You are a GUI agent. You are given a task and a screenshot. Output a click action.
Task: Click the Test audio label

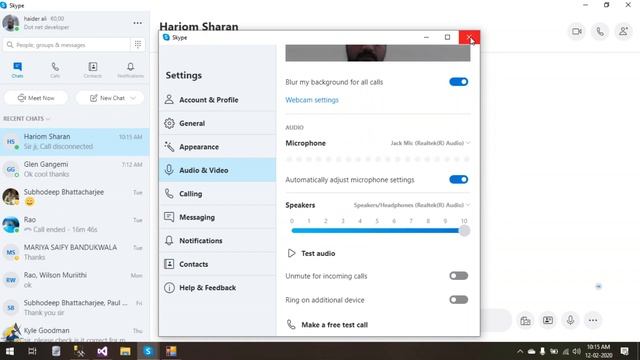(318, 253)
